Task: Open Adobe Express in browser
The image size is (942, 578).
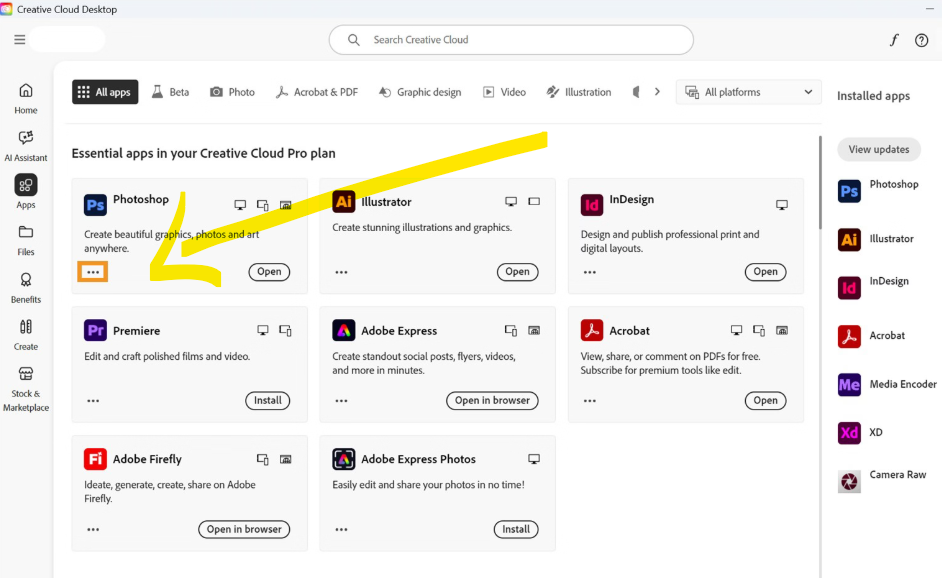Action: [x=492, y=400]
